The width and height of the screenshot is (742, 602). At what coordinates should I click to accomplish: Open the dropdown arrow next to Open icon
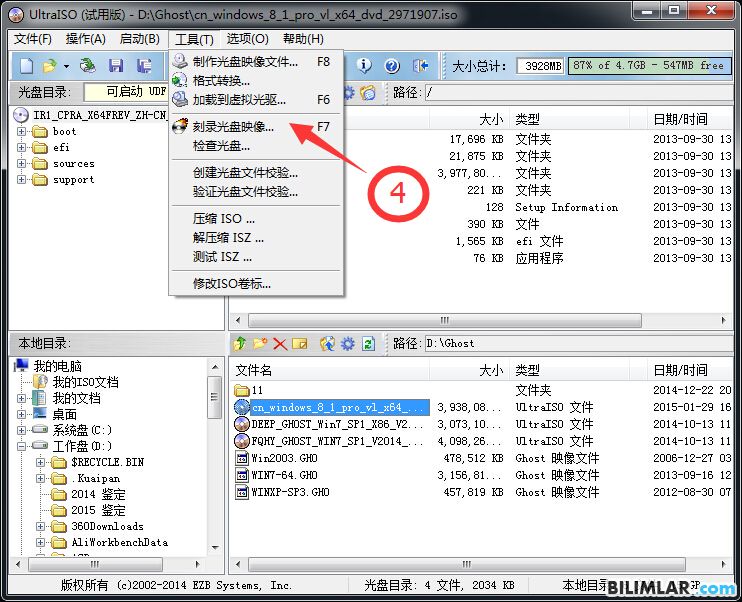coord(66,66)
